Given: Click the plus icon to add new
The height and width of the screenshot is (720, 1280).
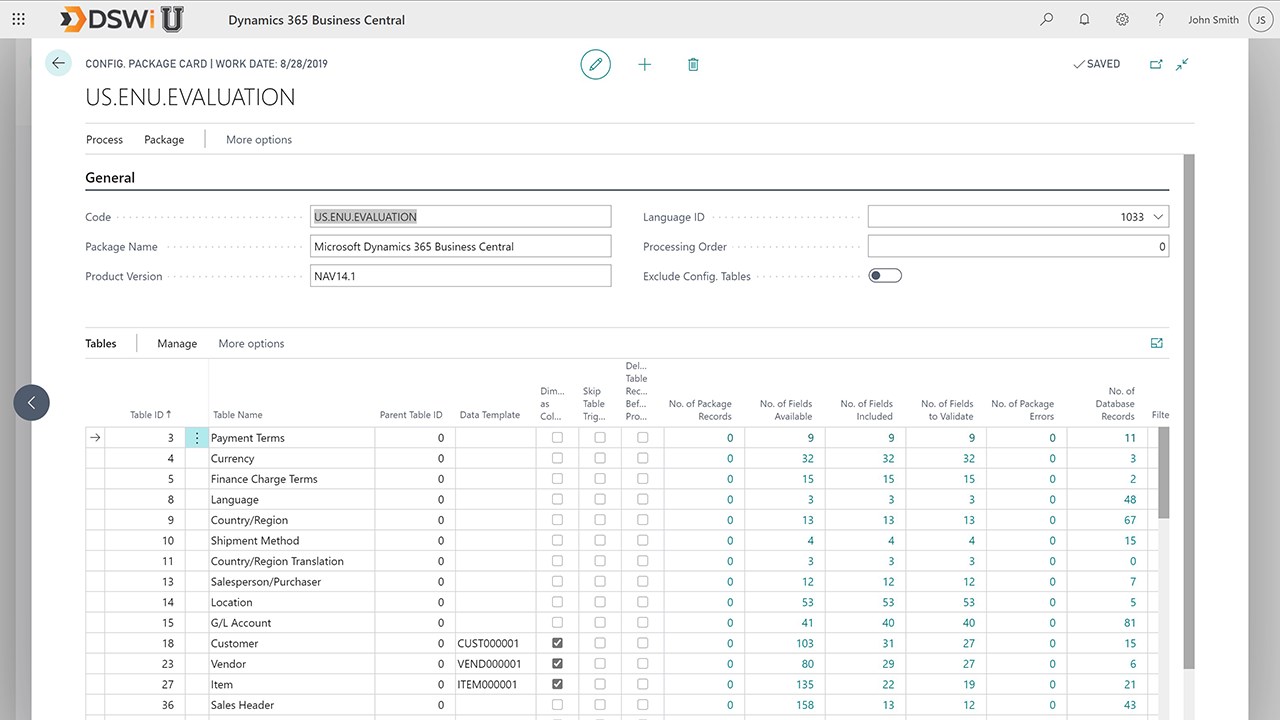Looking at the screenshot, I should click(645, 64).
